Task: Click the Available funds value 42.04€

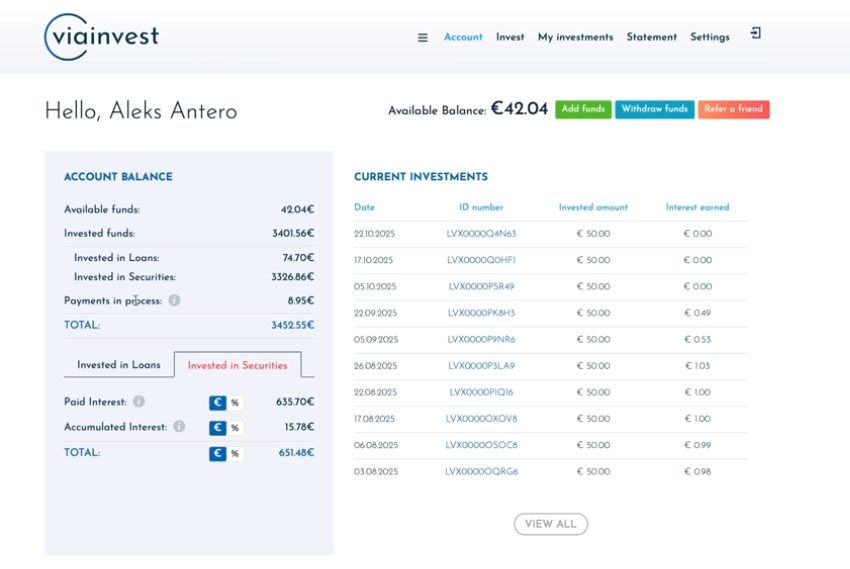Action: pyautogui.click(x=297, y=210)
